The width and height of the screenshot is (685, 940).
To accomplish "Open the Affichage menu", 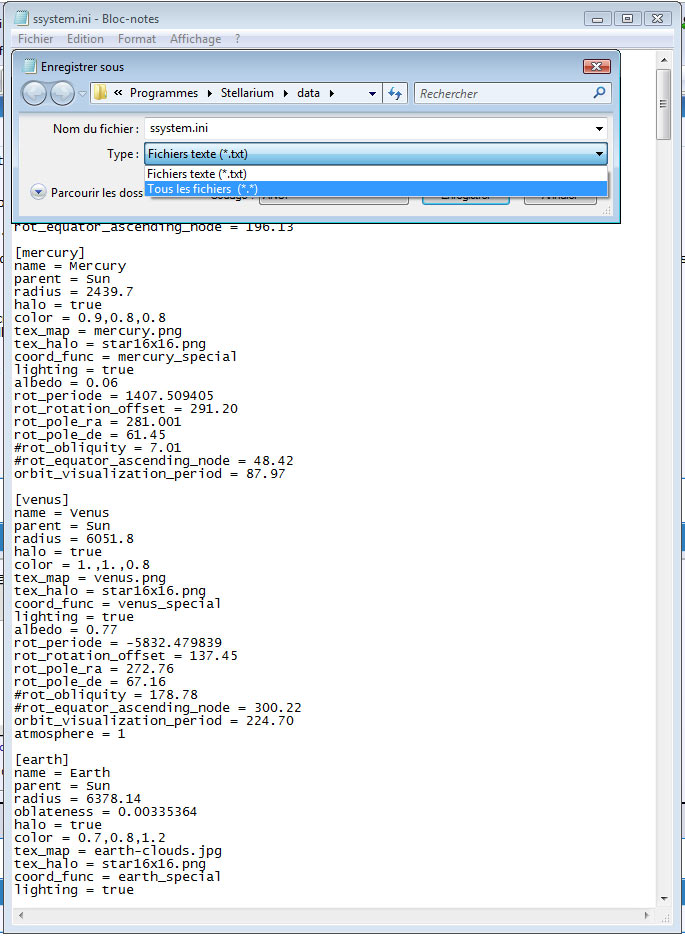I will 195,39.
